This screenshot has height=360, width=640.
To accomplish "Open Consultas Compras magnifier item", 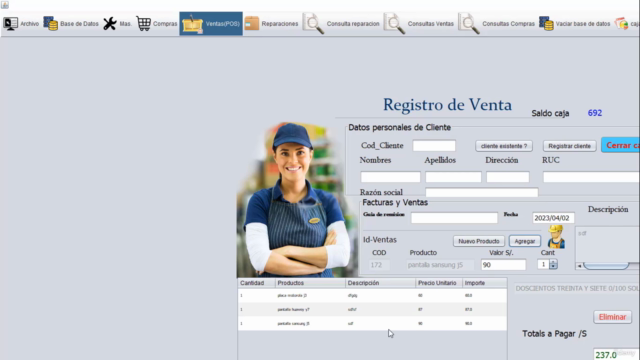I will [x=496, y=24].
